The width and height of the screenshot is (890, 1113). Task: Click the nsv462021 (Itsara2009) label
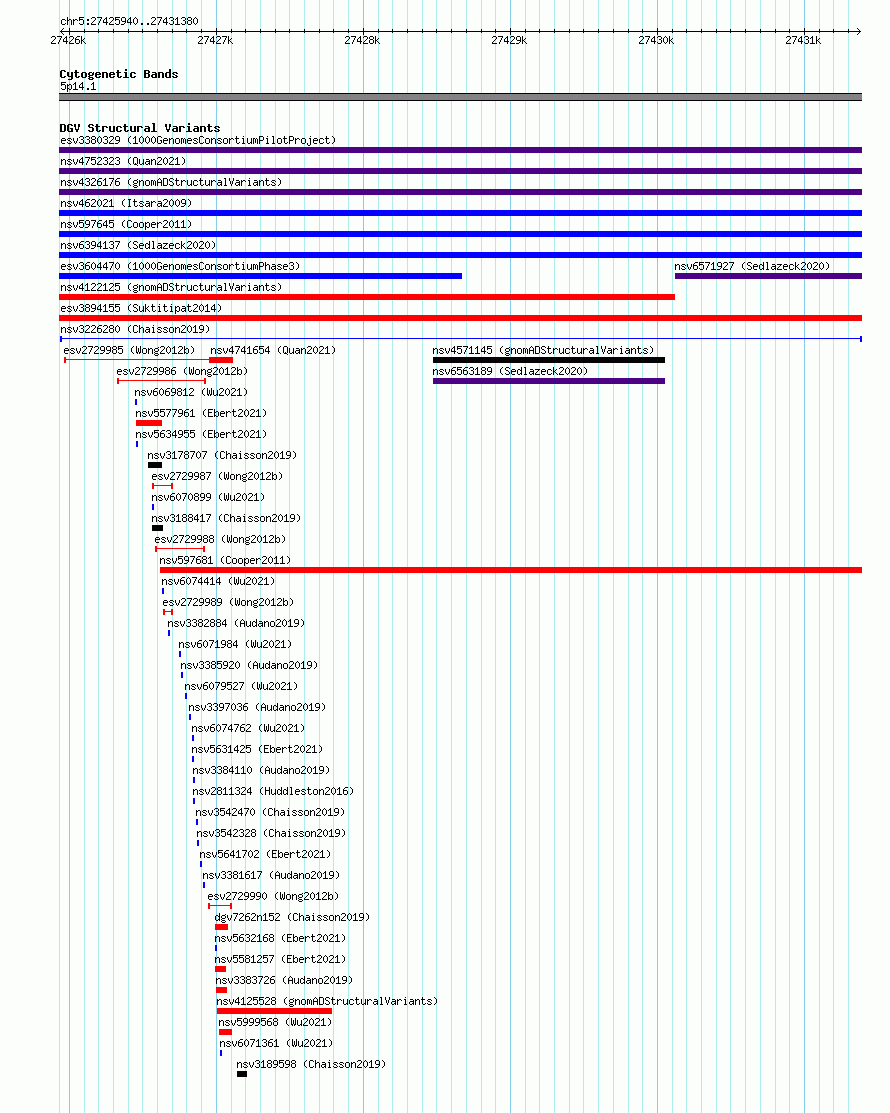[x=126, y=203]
